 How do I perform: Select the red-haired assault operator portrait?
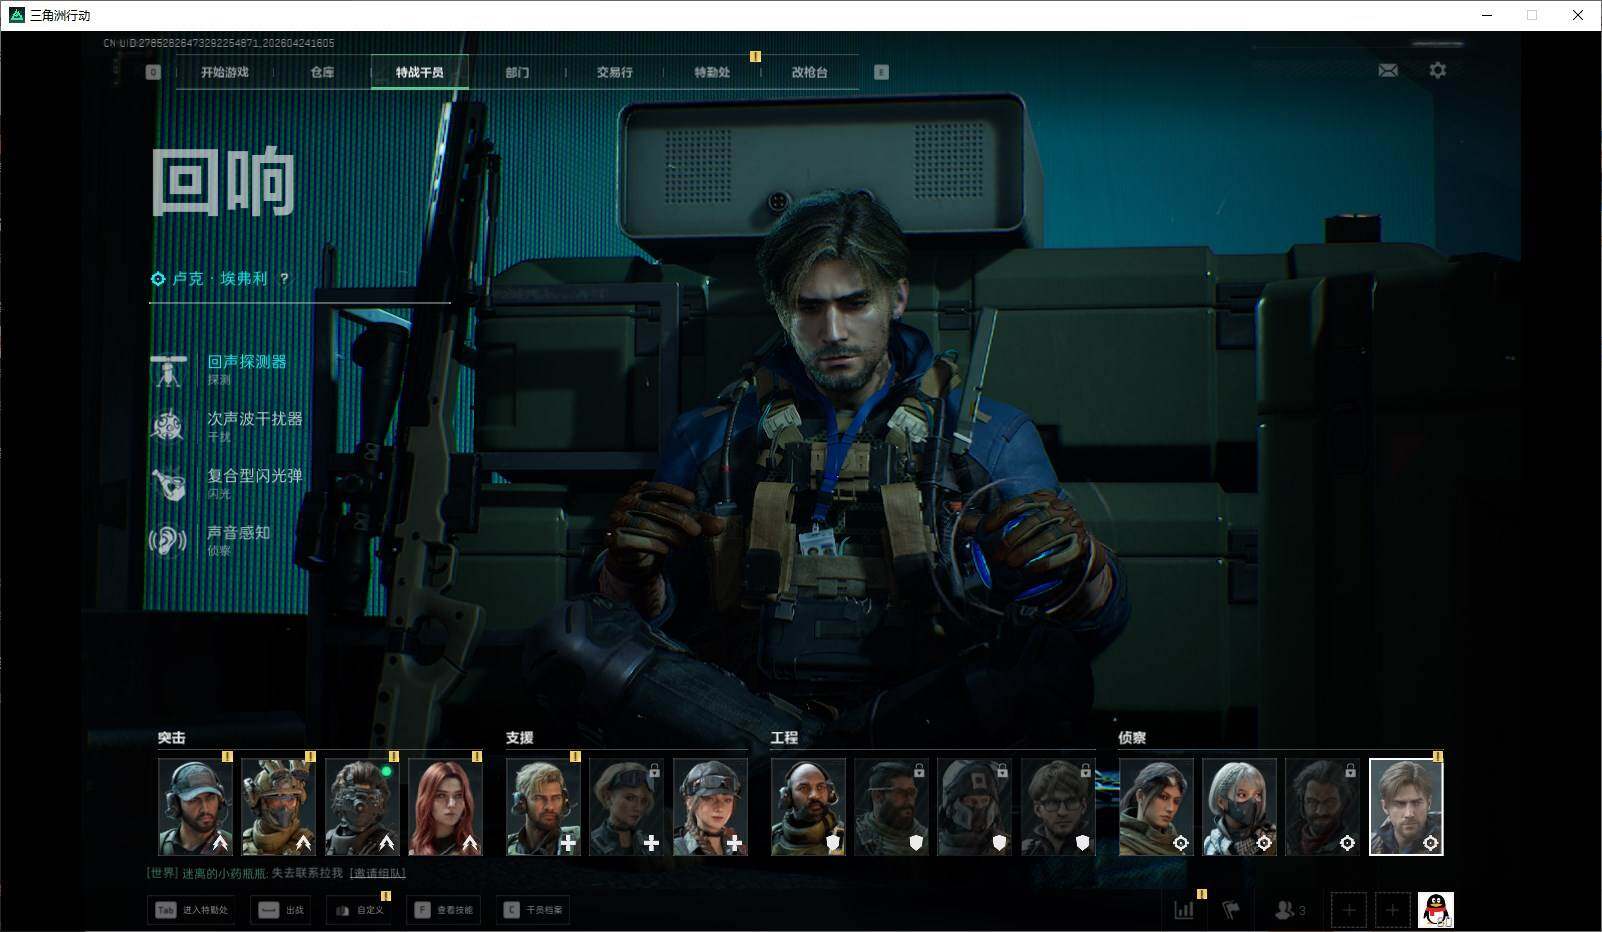(445, 806)
